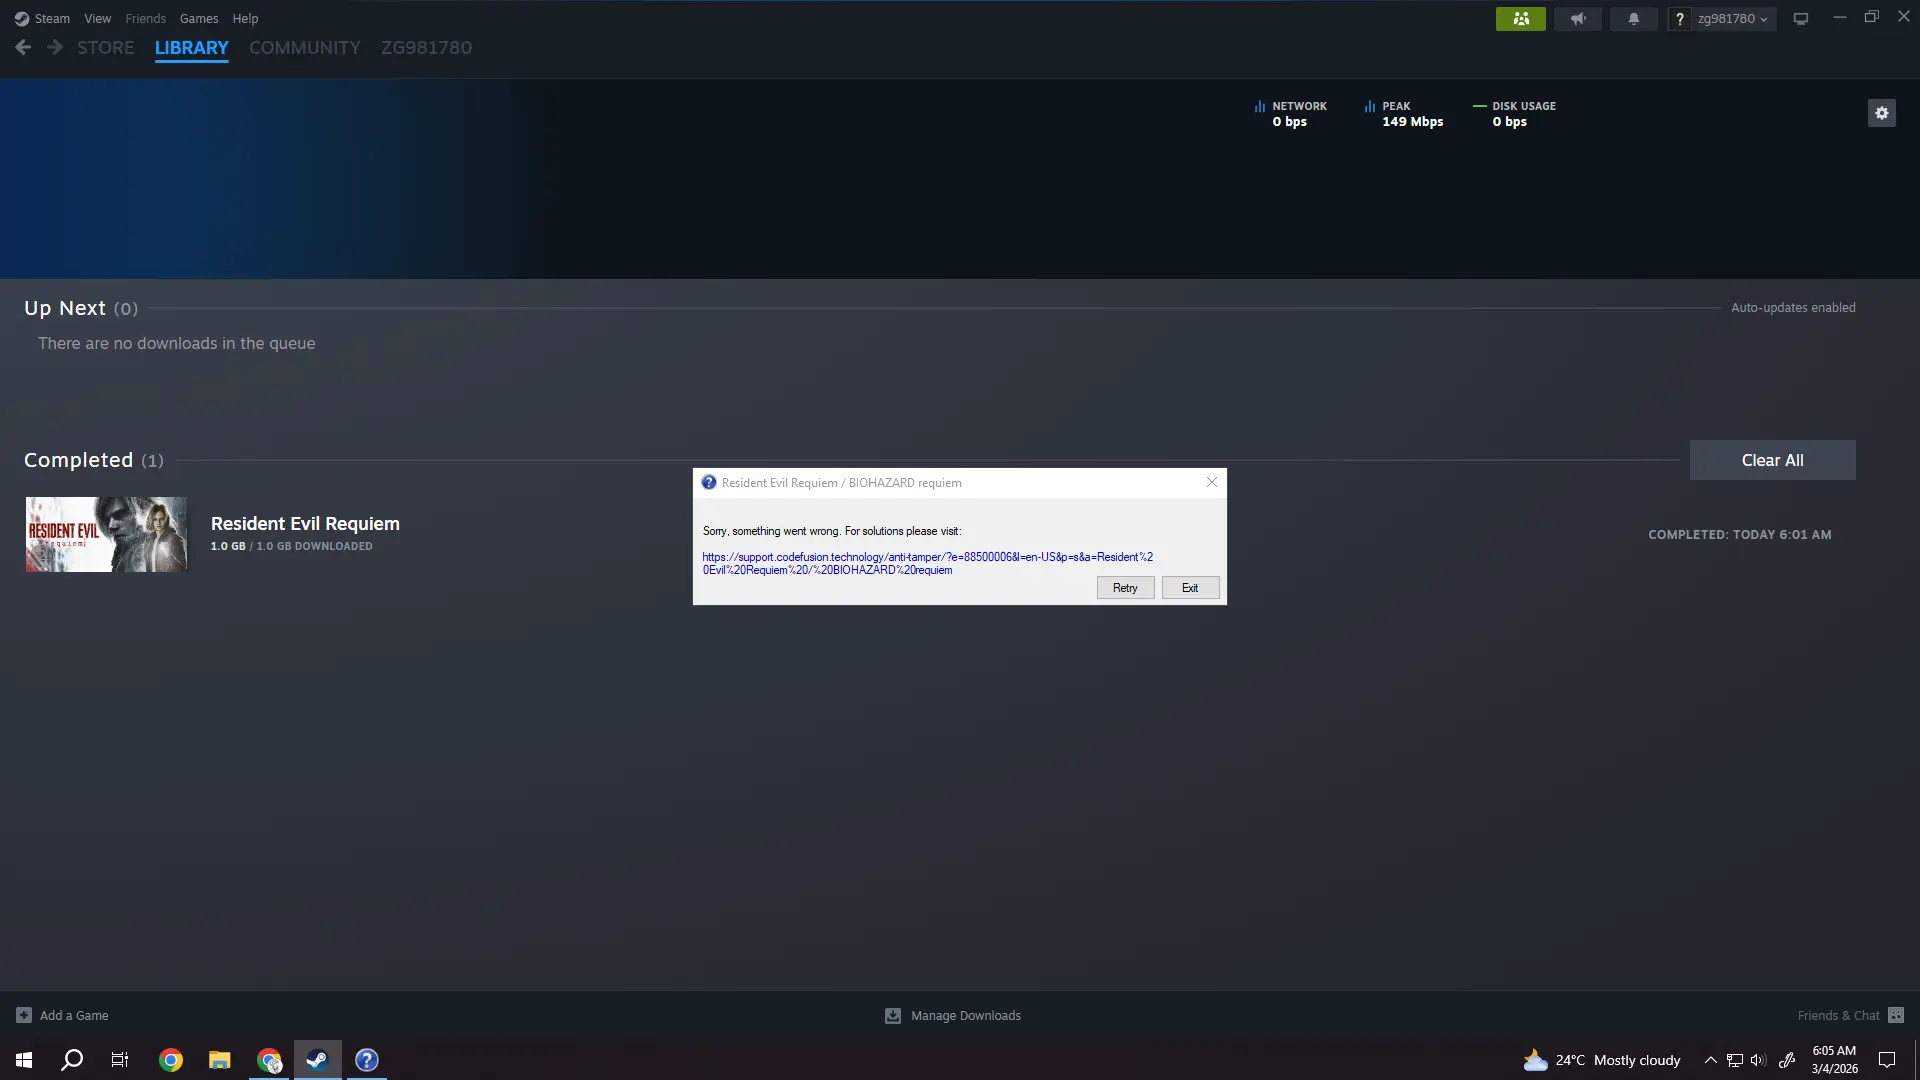Open the ZG981780 profile tab
Screen dimensions: 1920x1080
[x=426, y=47]
